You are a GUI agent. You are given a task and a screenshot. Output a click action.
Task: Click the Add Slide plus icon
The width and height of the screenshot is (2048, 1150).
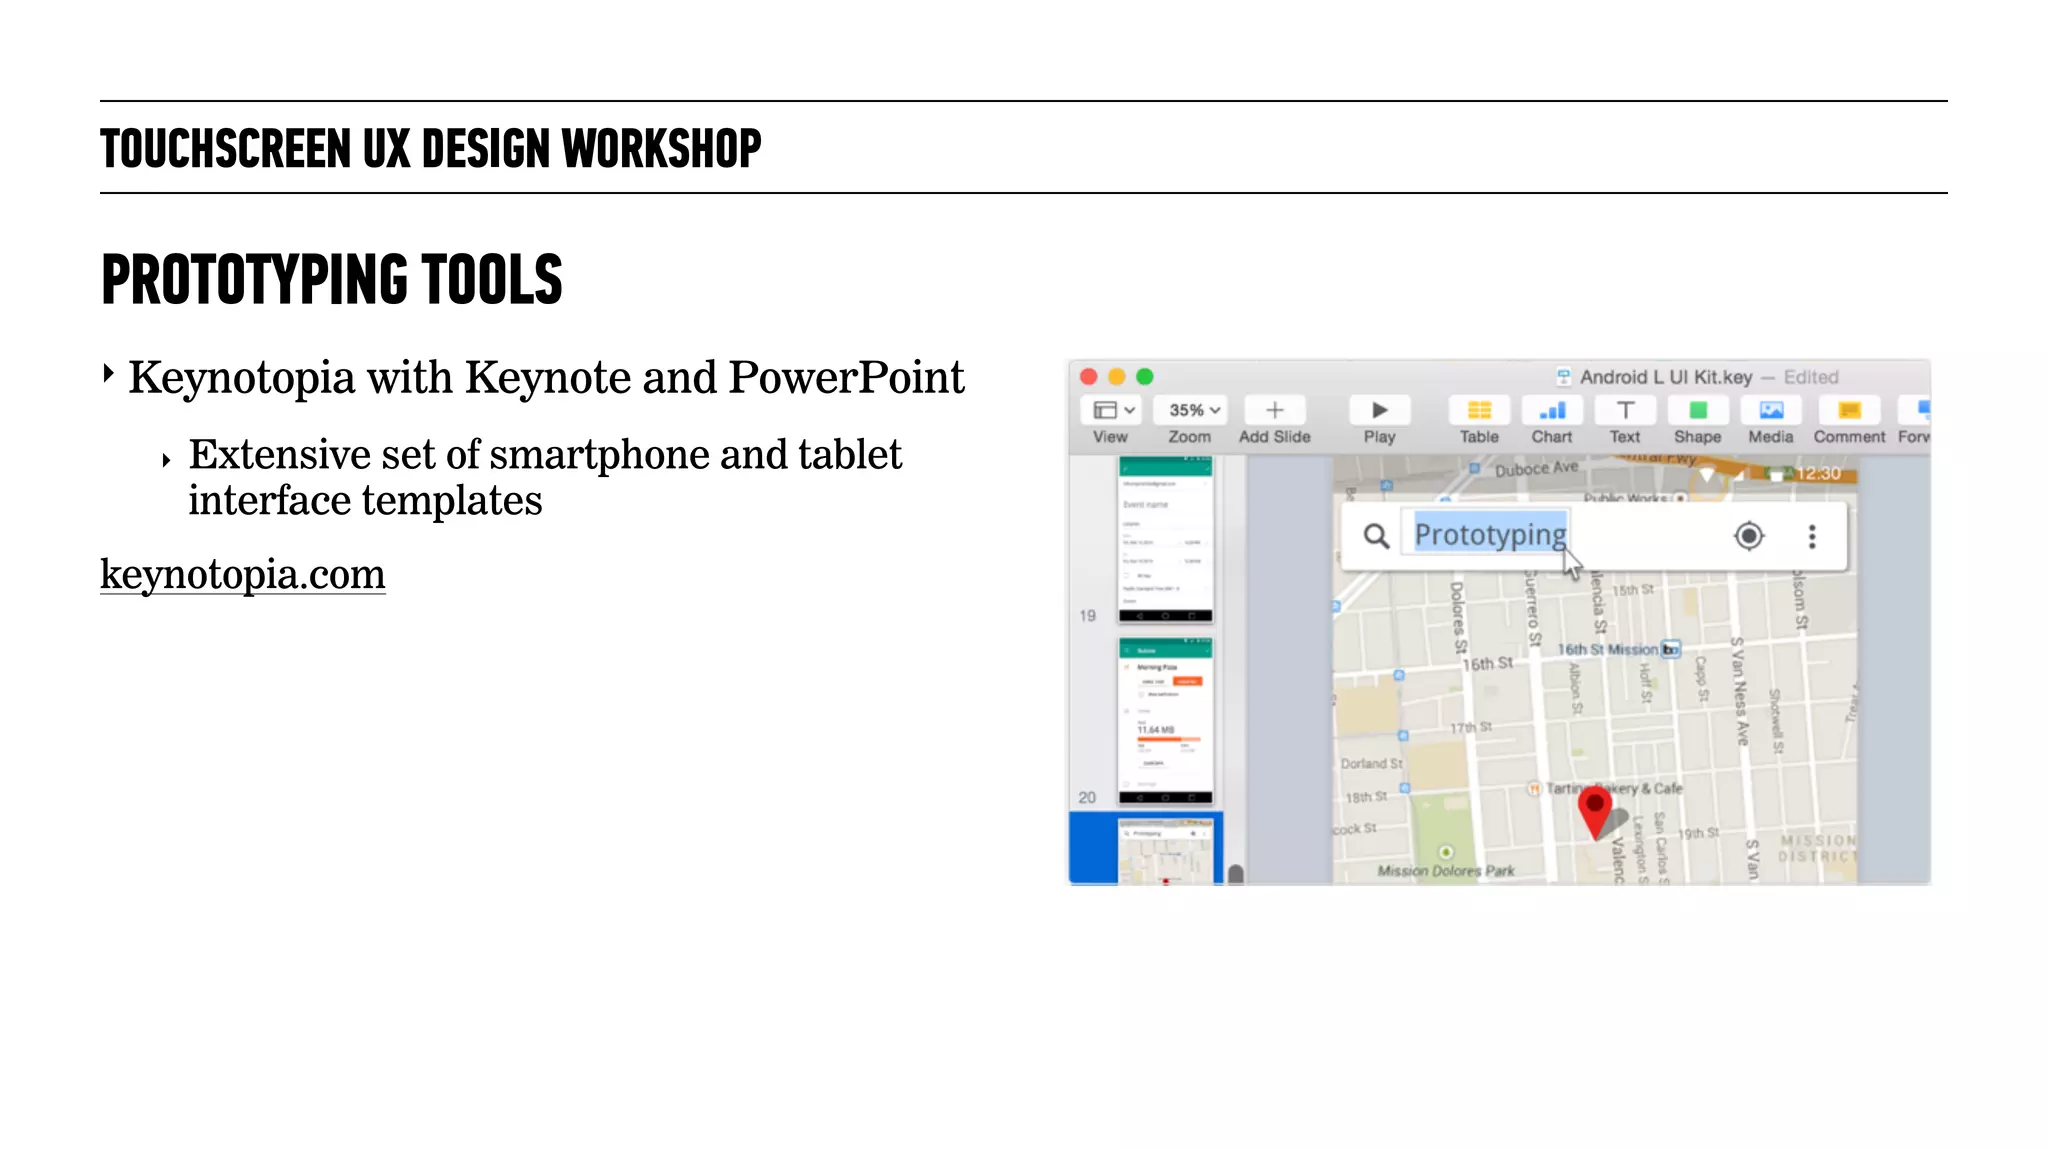pyautogui.click(x=1274, y=410)
